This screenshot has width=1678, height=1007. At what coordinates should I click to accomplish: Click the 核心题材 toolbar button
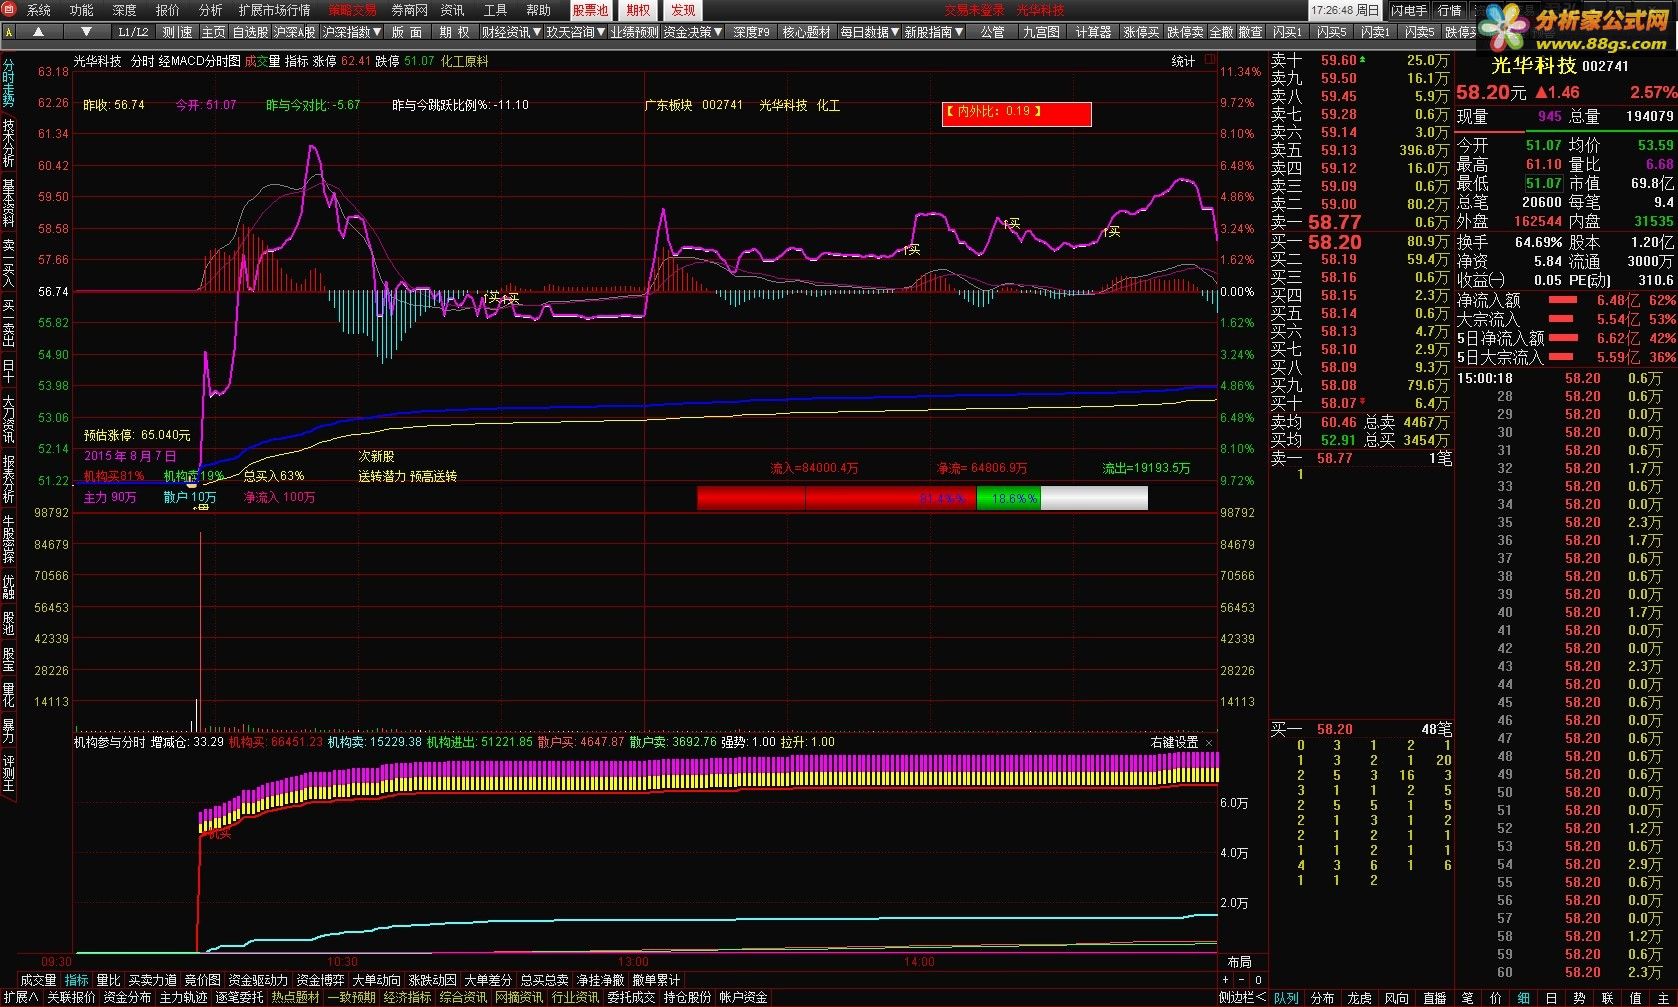pyautogui.click(x=806, y=32)
